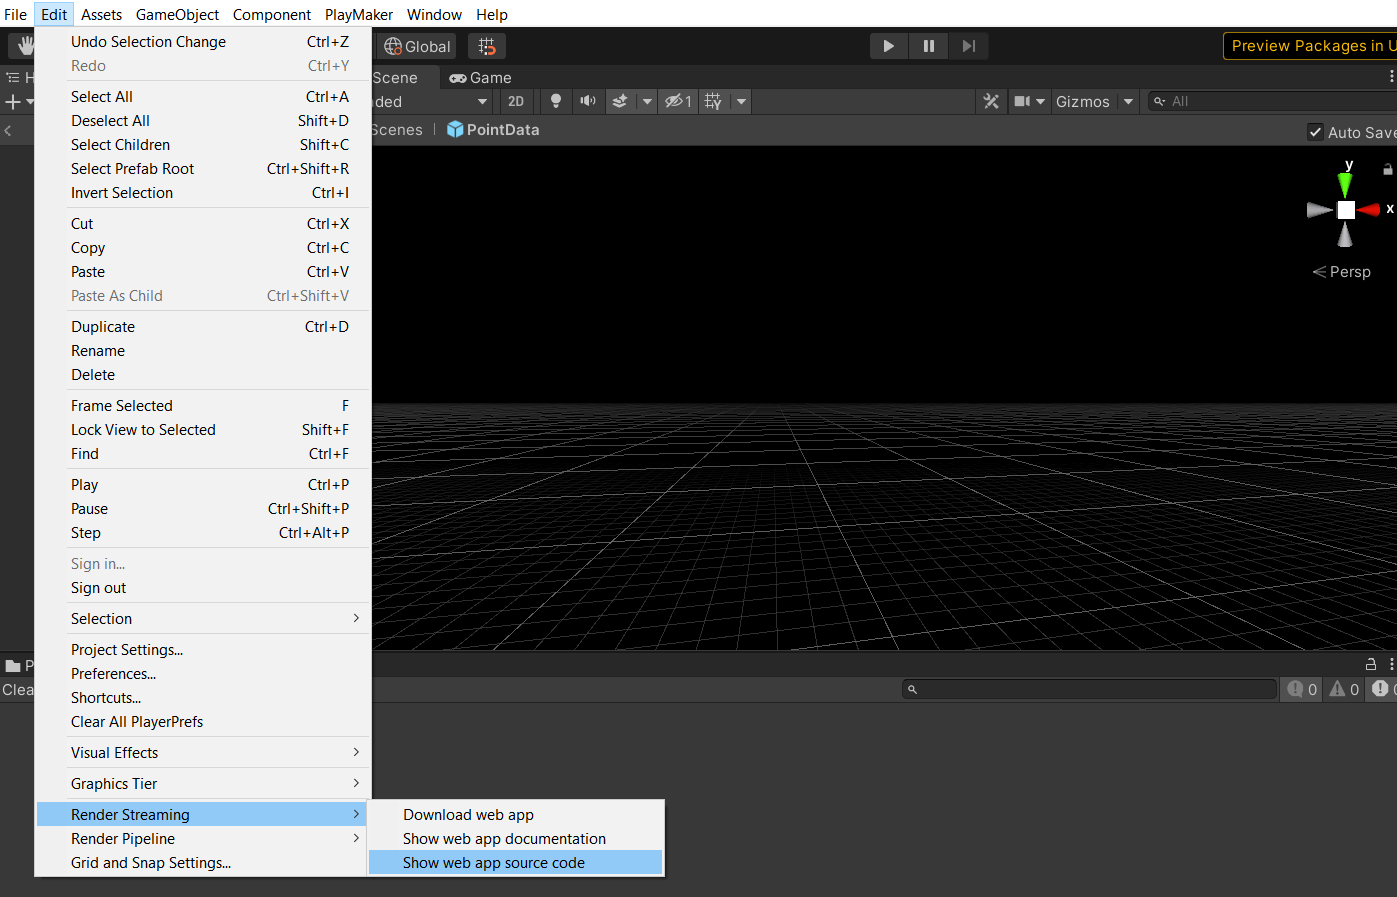The width and height of the screenshot is (1397, 897).
Task: Uncheck the Auto Save checkbox
Action: (x=1314, y=131)
